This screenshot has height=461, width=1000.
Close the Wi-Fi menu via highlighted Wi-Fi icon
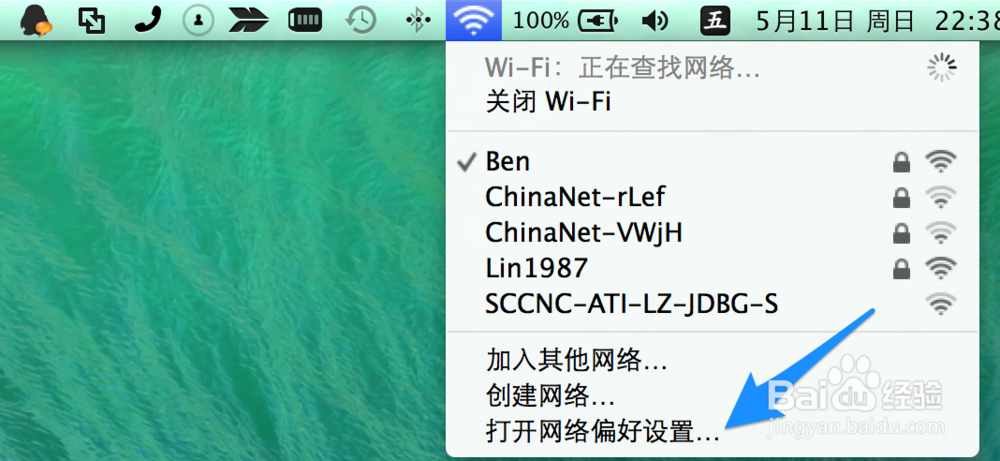tap(473, 20)
